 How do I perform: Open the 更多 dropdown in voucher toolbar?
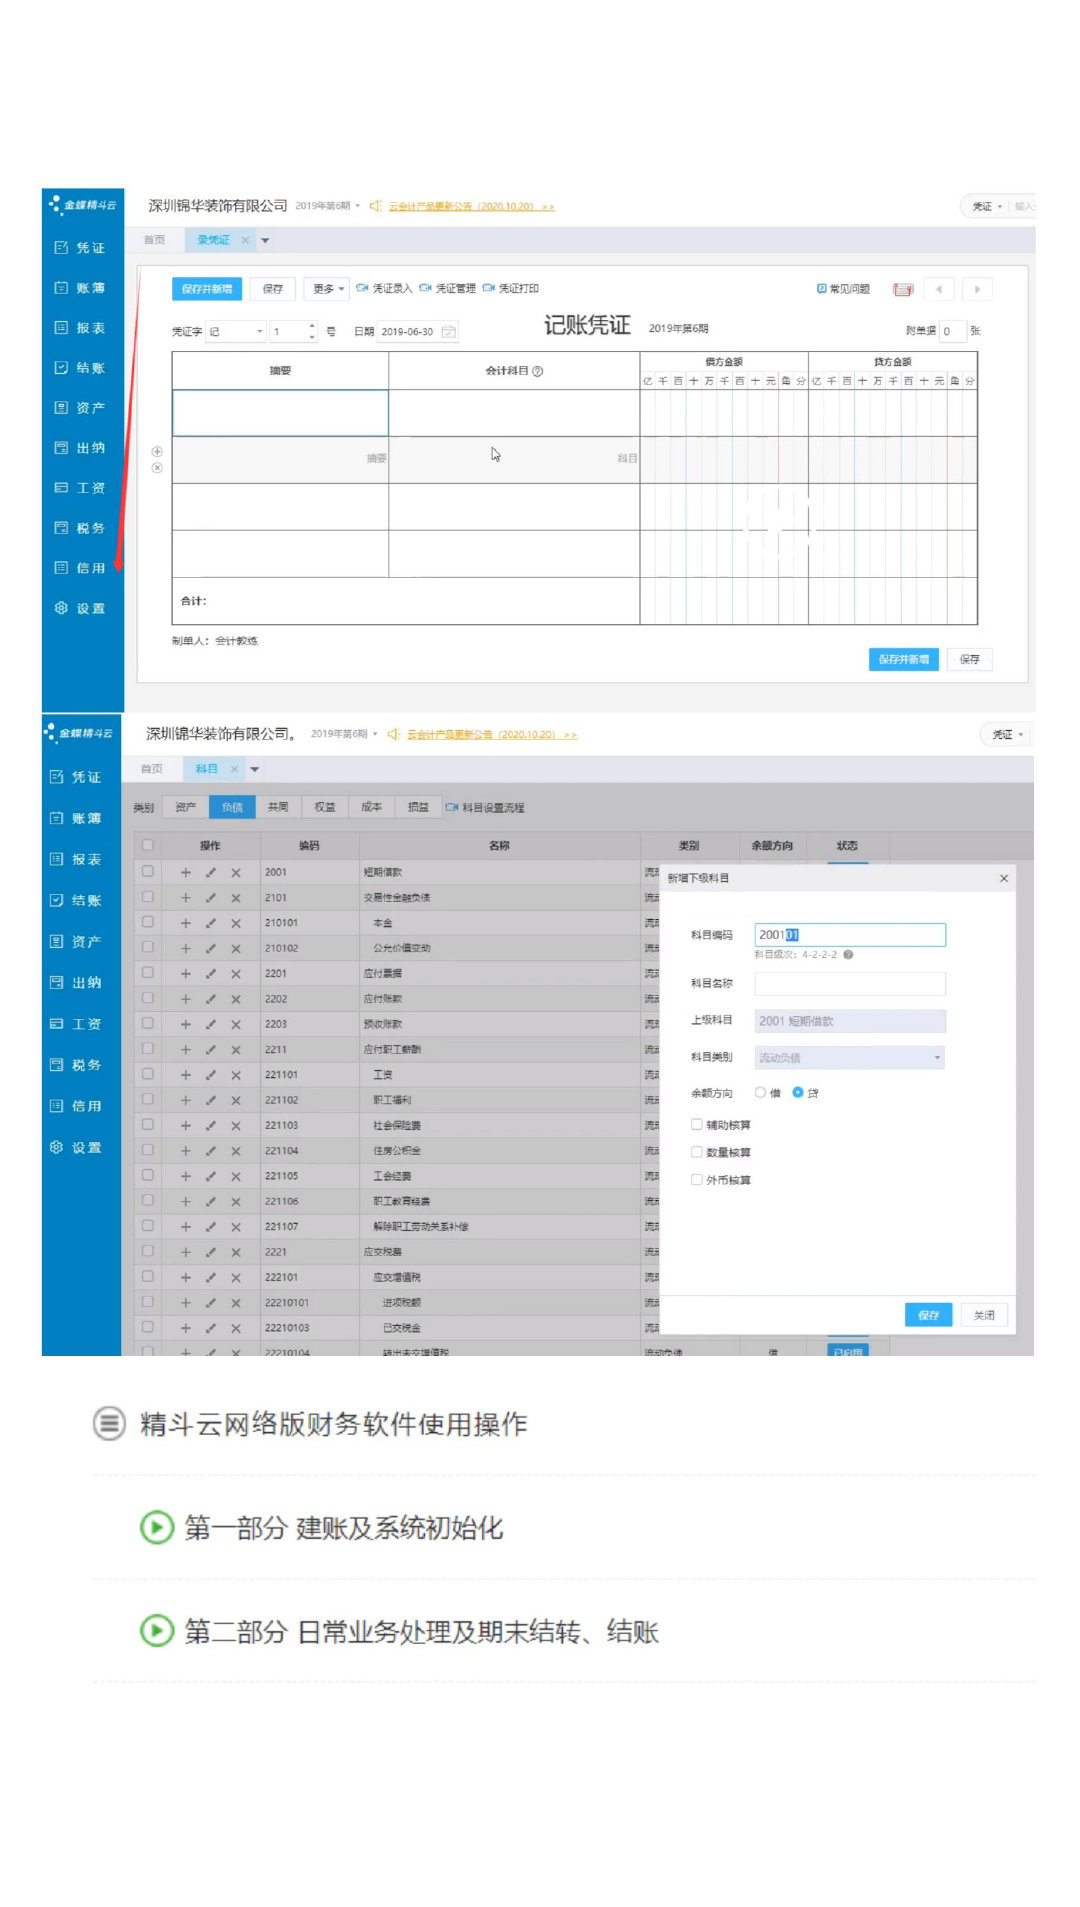click(327, 289)
